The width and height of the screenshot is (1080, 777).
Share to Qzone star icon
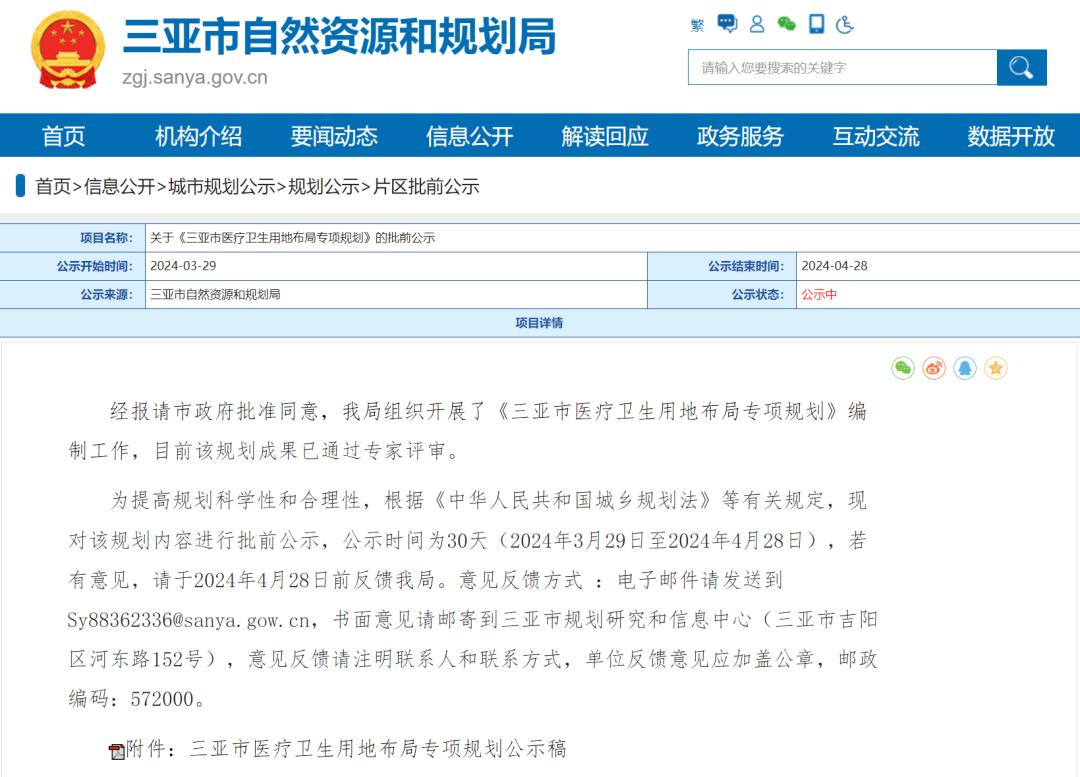[x=995, y=369]
